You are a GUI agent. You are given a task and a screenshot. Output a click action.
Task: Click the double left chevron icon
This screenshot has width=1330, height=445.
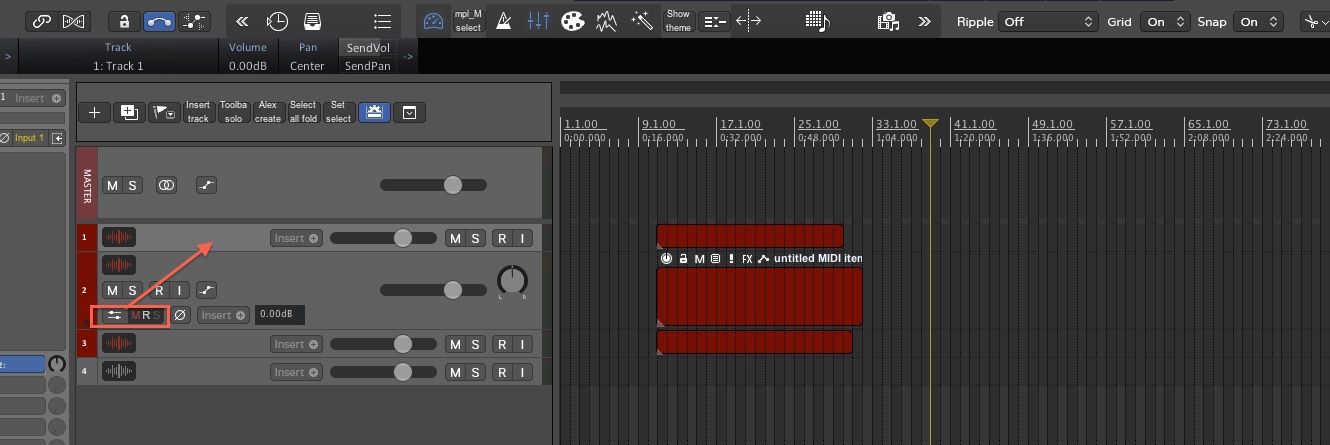(243, 21)
